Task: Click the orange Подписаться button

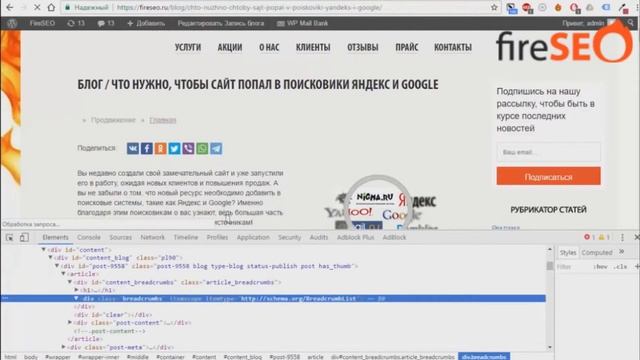Action: 548,176
